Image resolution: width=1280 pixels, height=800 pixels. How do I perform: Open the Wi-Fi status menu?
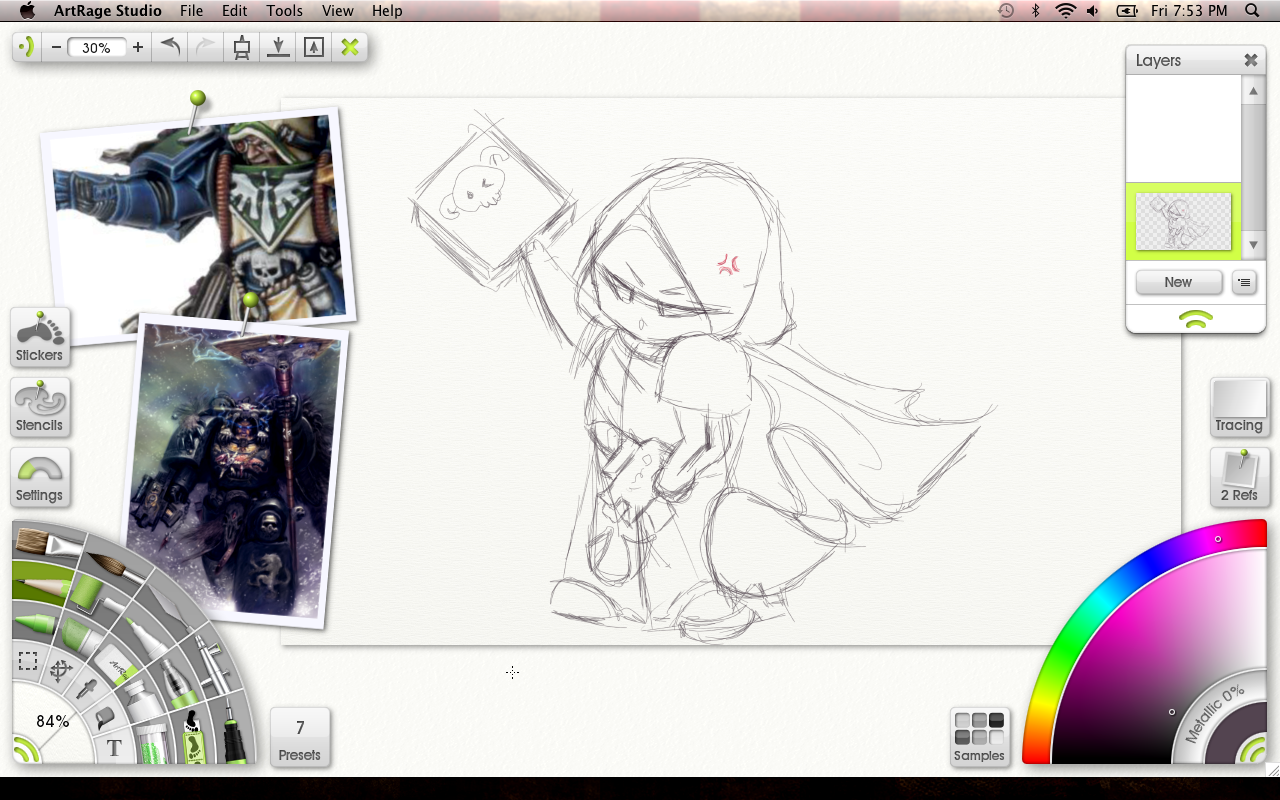[x=1065, y=11]
